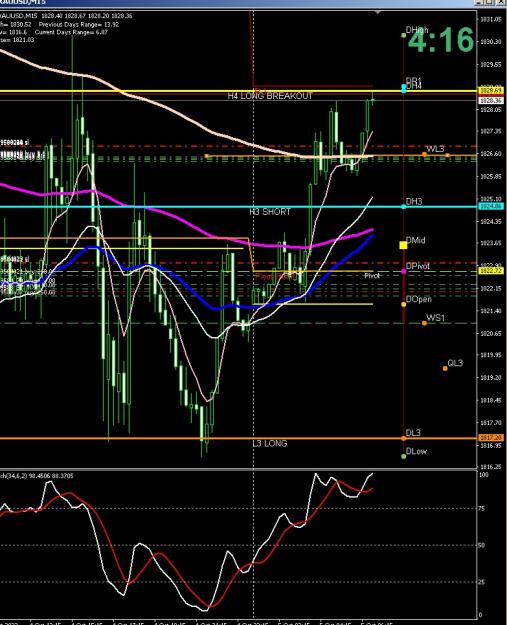Click the cyan DH3 price tag on axis
Image resolution: width=507 pixels, height=625 pixels.
point(491,206)
